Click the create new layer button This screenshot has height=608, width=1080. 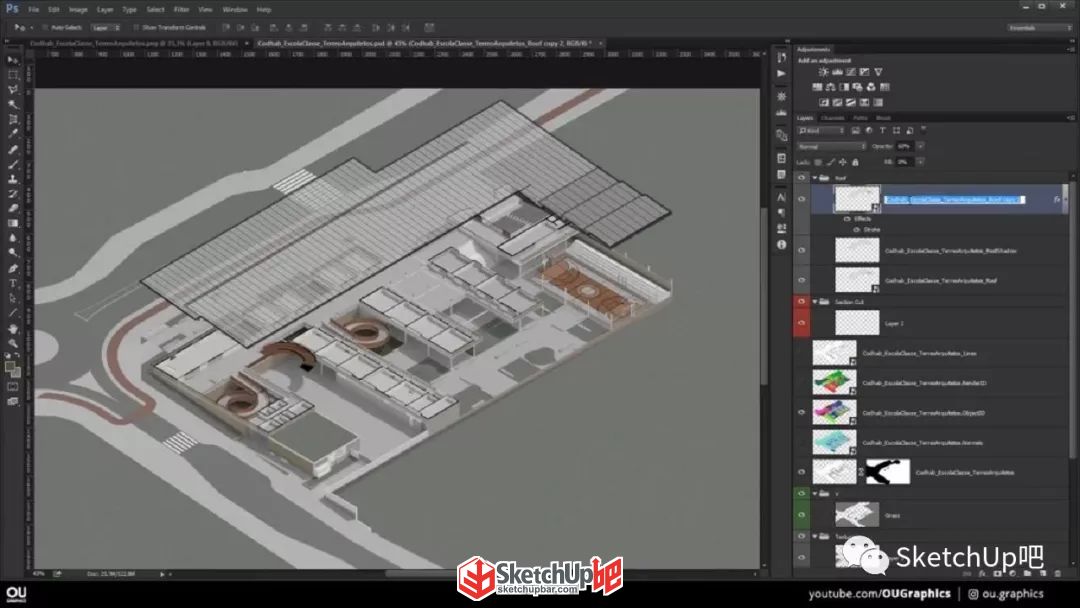(x=1043, y=574)
